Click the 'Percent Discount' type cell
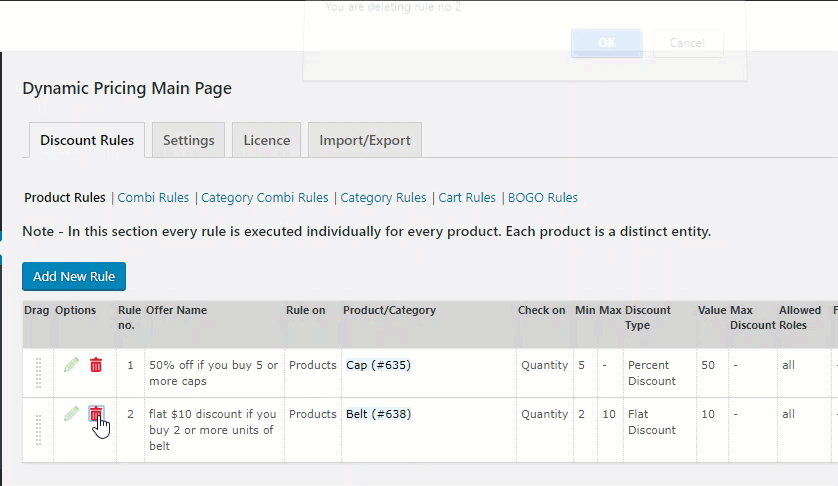838x486 pixels. 651,373
